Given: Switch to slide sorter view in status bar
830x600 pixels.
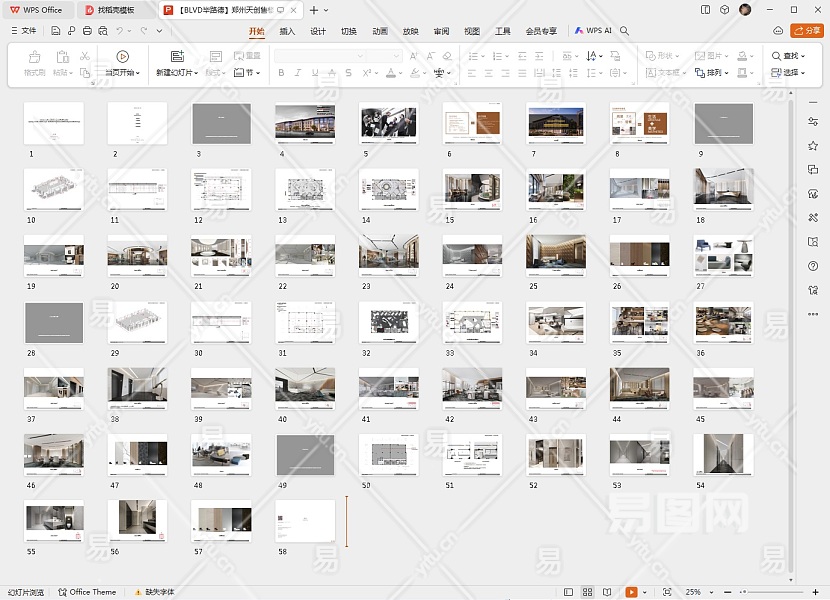Looking at the screenshot, I should click(x=588, y=592).
